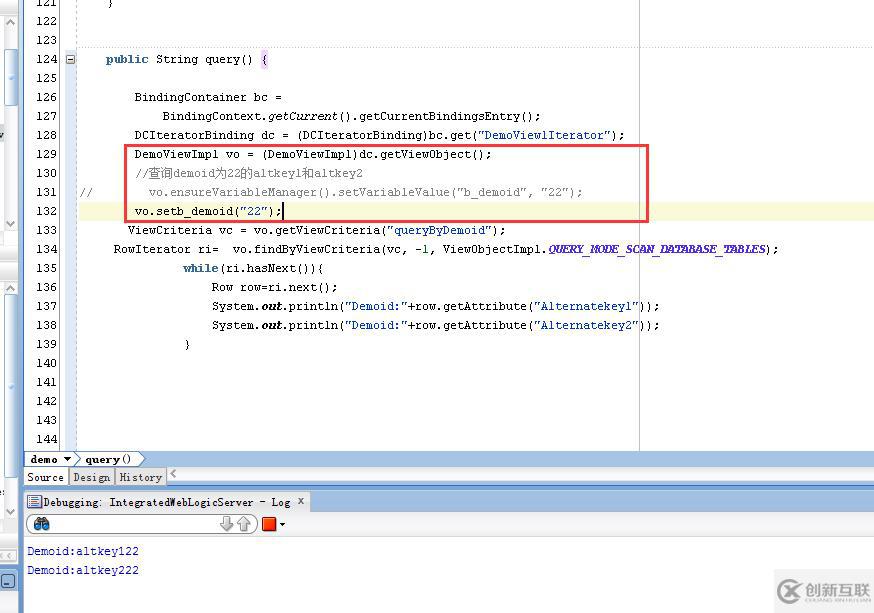This screenshot has width=874, height=613.
Task: Click DemoViewImpl vo = line 129
Action: (313, 154)
